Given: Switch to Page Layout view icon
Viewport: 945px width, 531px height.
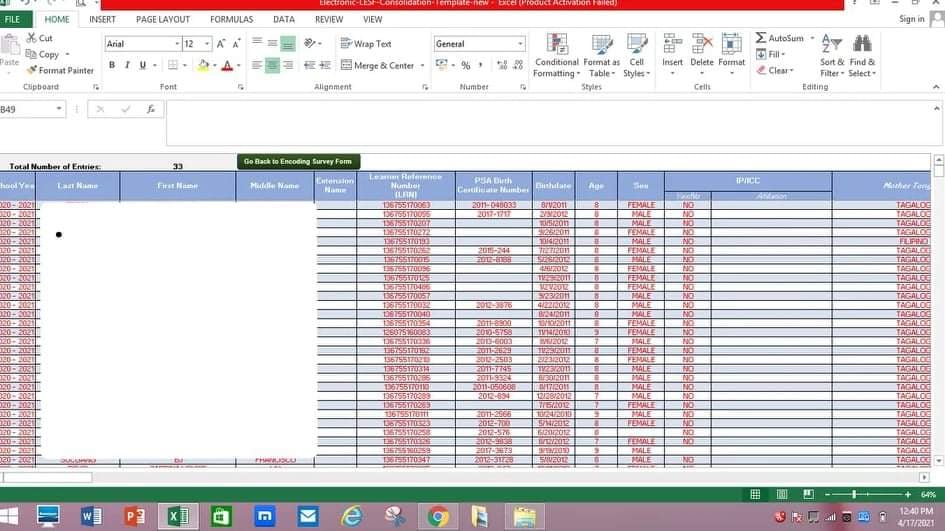Looking at the screenshot, I should coord(782,494).
